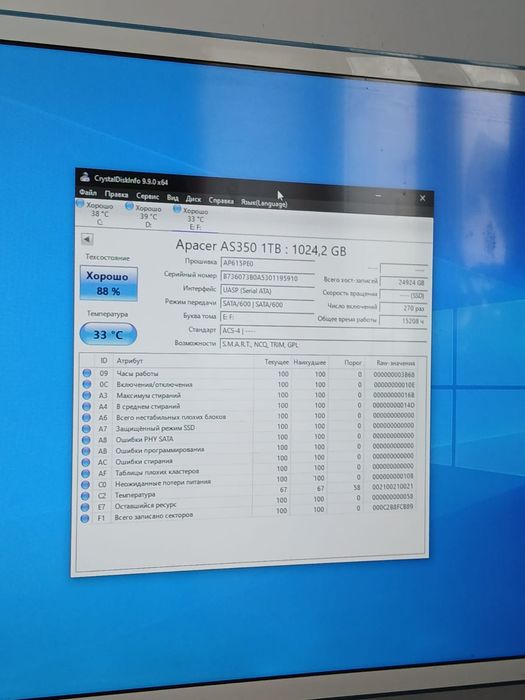Click the Интерфейс field UASP (Serial ATA)
This screenshot has height=700, width=525.
click(x=268, y=291)
